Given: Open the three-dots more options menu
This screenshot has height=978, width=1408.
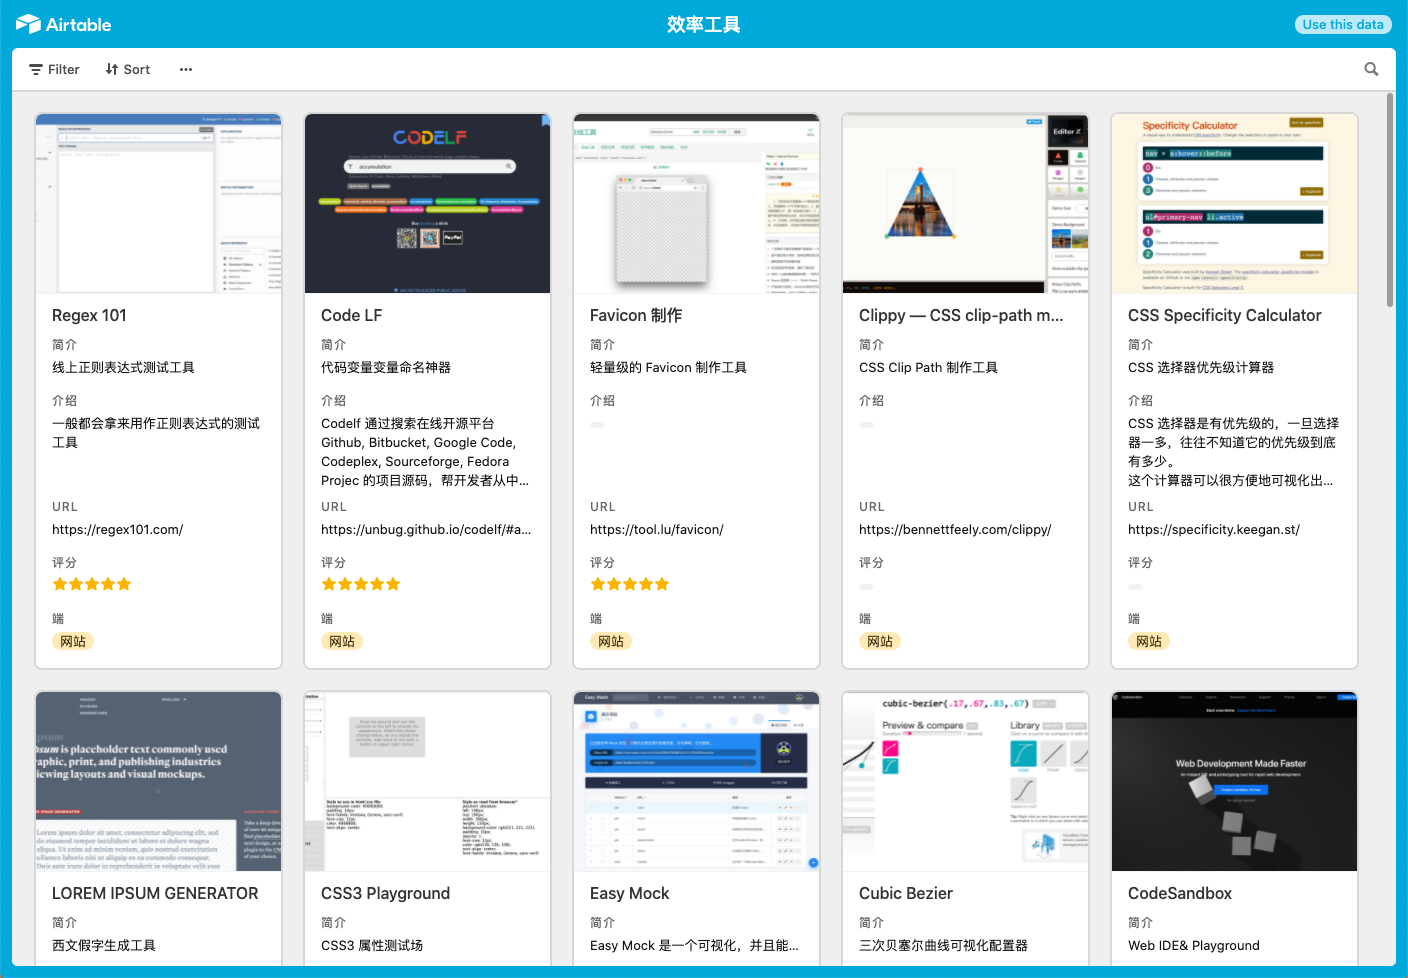Looking at the screenshot, I should click(x=186, y=69).
